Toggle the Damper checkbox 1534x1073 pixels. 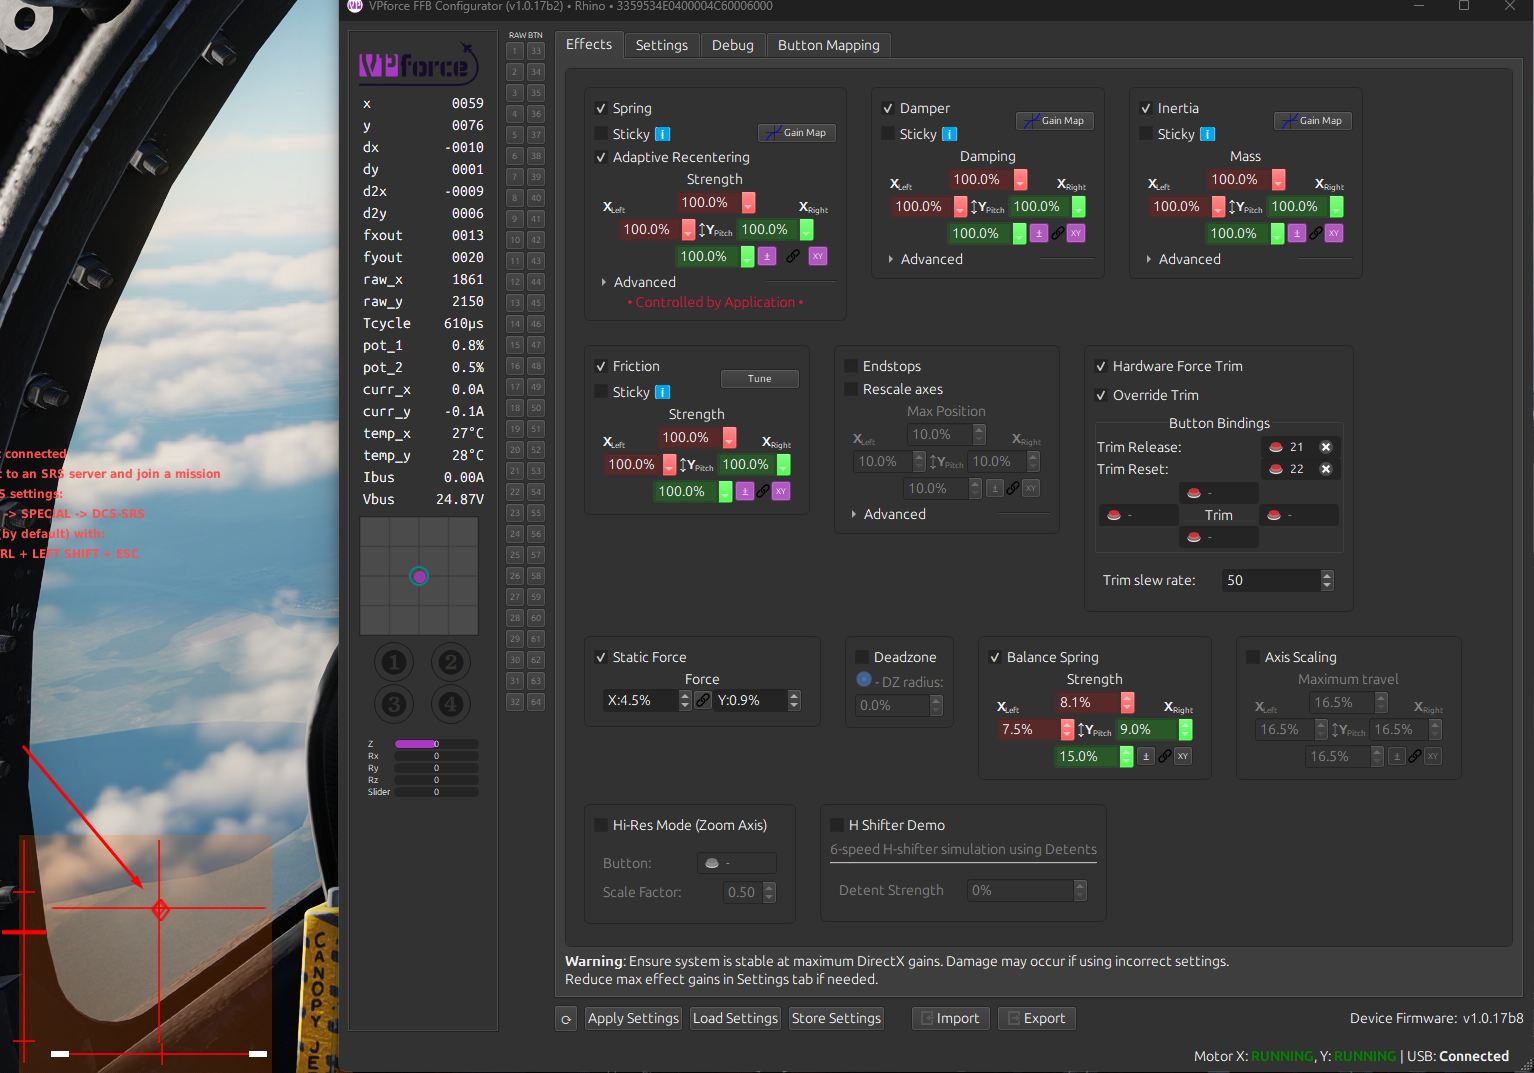[888, 108]
